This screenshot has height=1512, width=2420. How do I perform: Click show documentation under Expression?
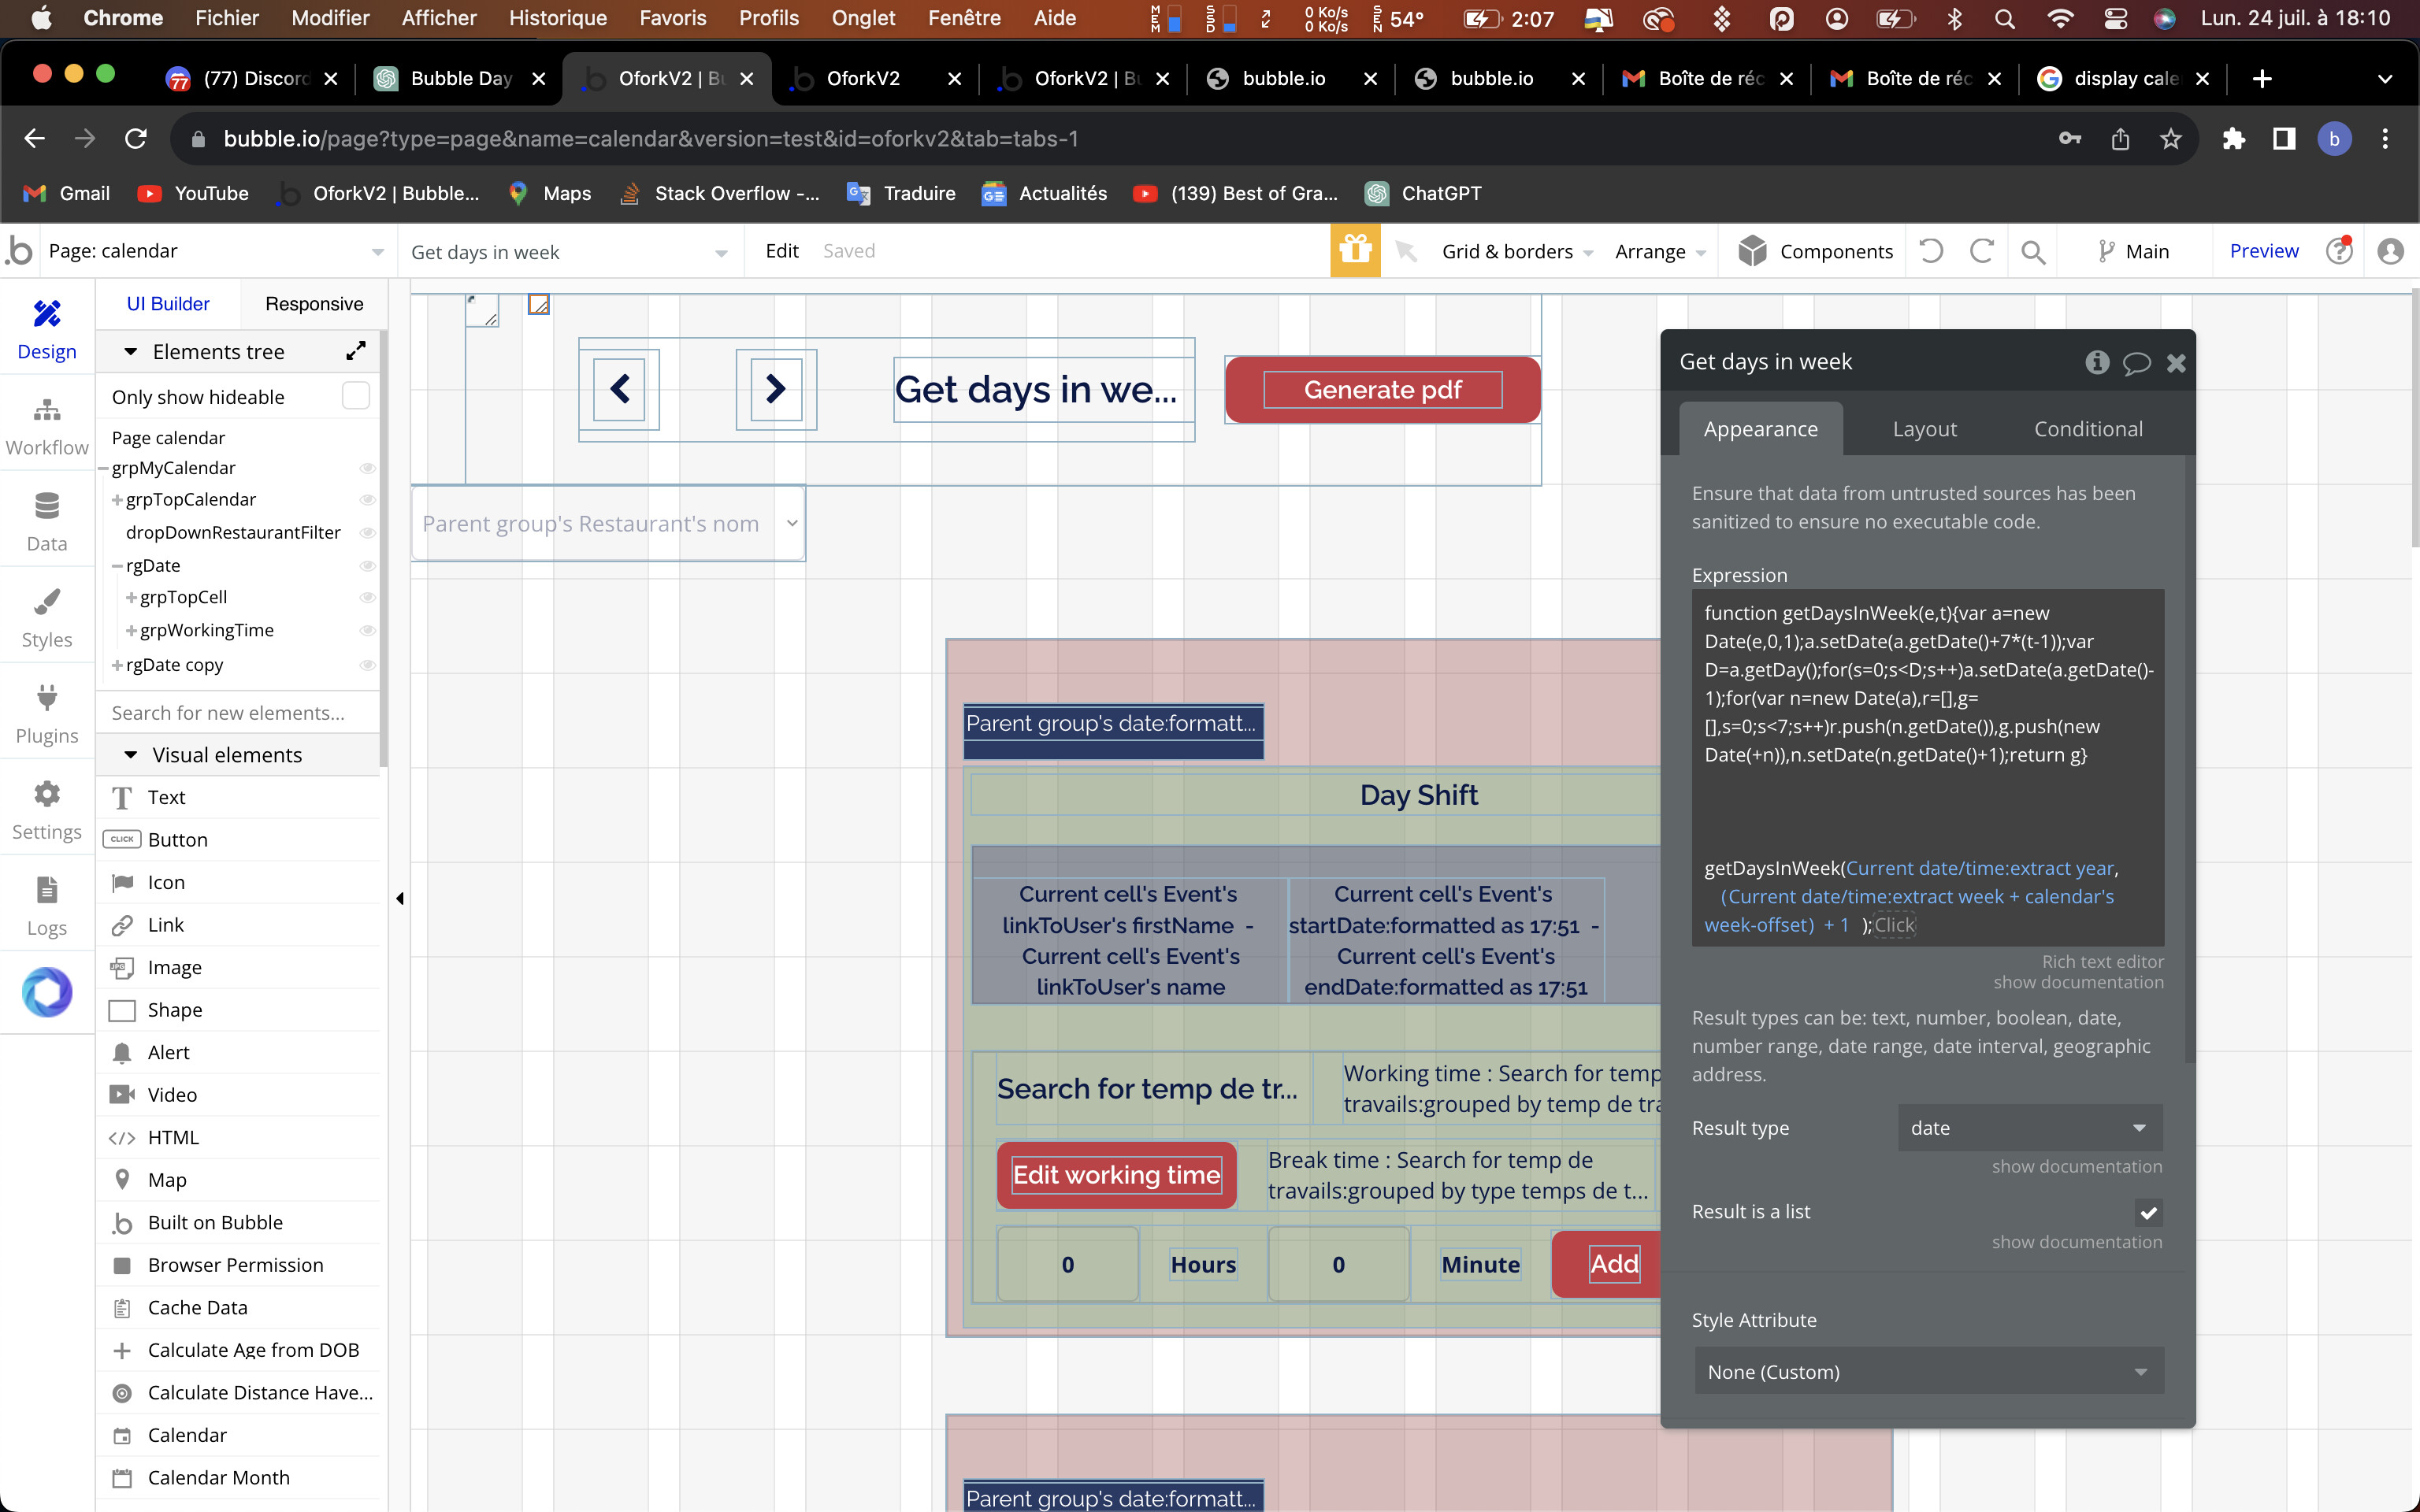tap(2078, 982)
